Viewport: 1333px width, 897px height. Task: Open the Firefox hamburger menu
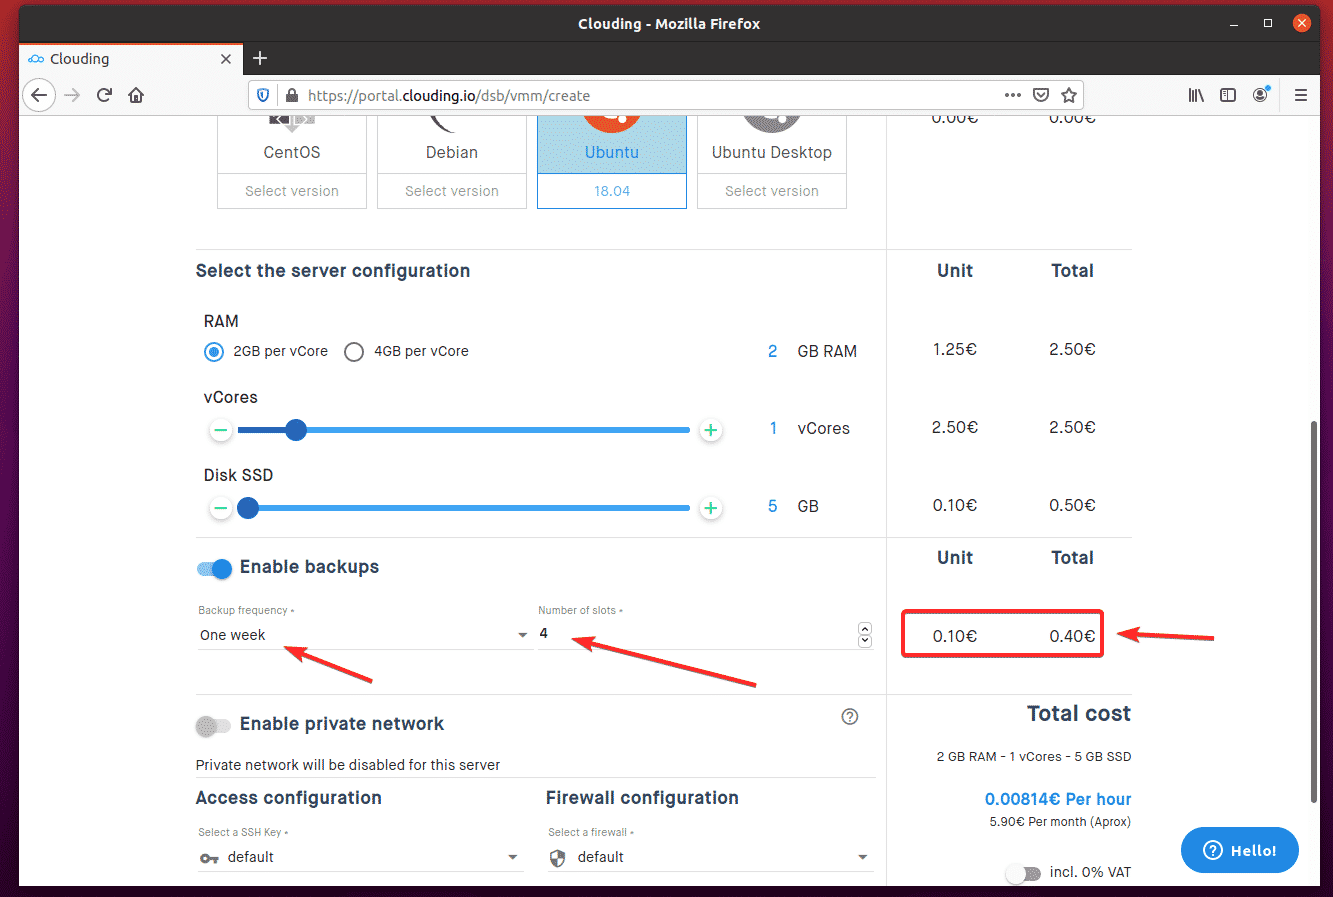pyautogui.click(x=1301, y=95)
